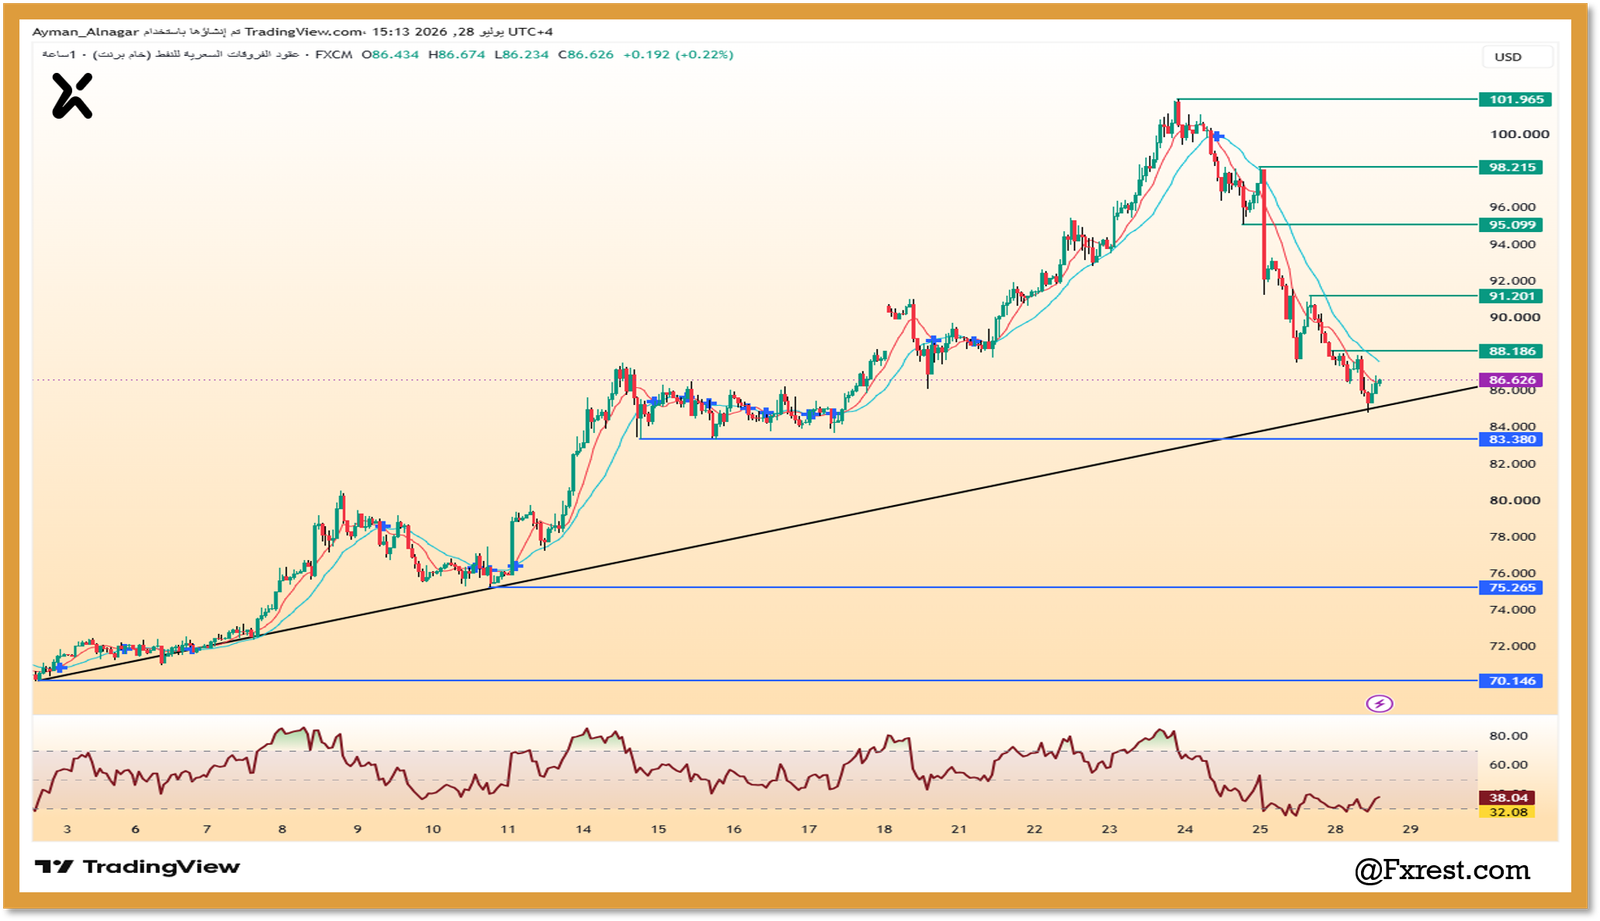
Task: Click the 96.000 price axis tick
Action: tap(1512, 207)
